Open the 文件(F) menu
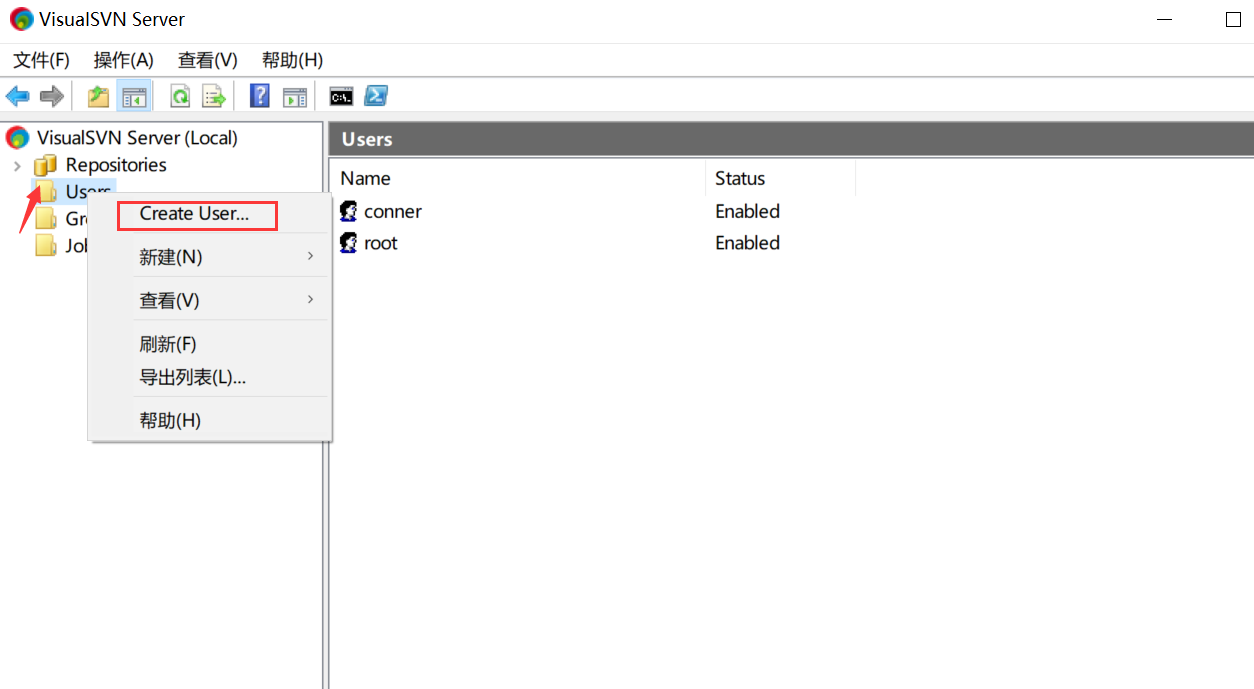The height and width of the screenshot is (689, 1254). (x=41, y=60)
